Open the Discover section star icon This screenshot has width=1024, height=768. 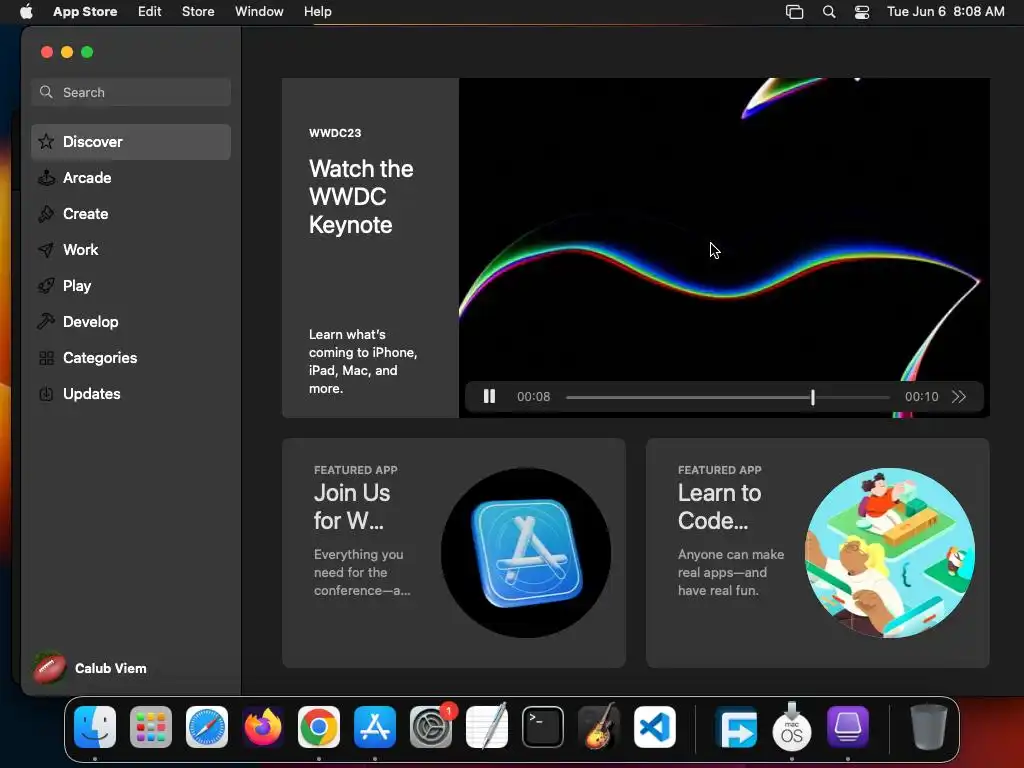tap(46, 142)
